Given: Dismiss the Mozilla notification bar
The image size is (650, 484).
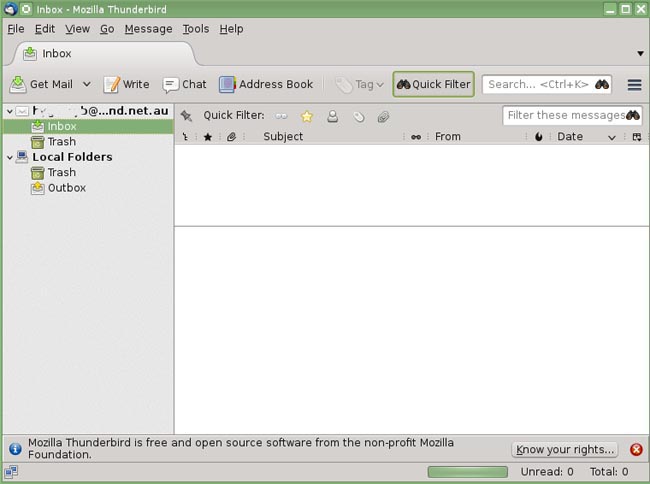Looking at the screenshot, I should (x=636, y=449).
